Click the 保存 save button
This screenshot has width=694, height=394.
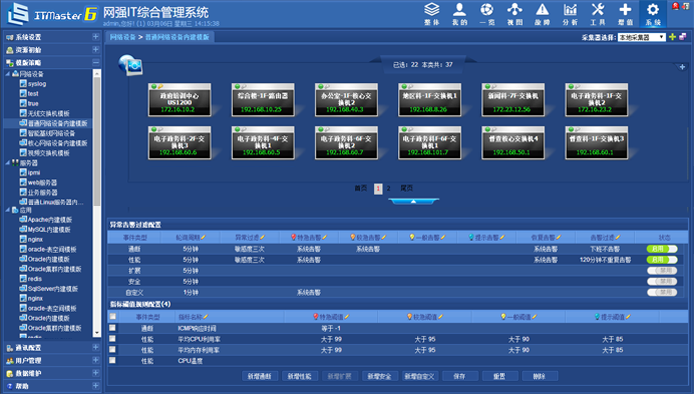coord(459,376)
